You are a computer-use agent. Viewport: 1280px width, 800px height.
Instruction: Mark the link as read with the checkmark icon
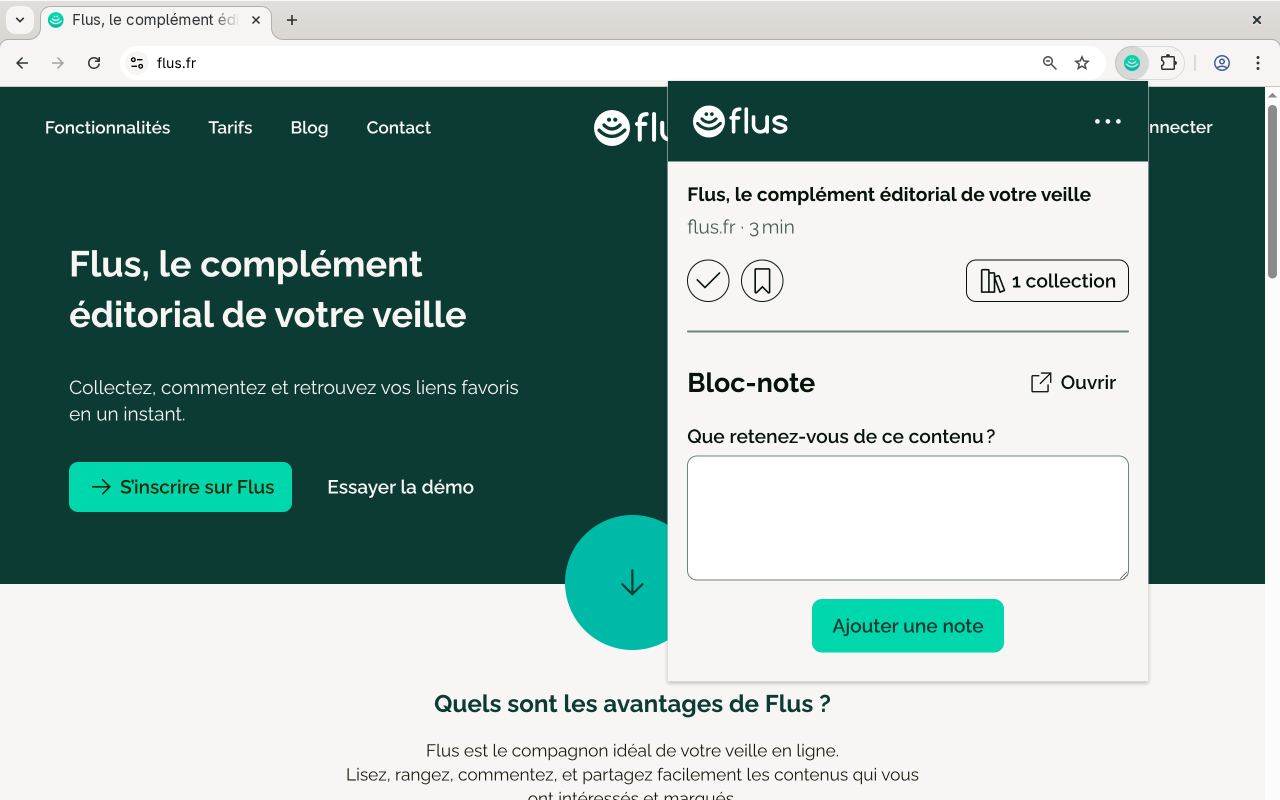click(708, 281)
